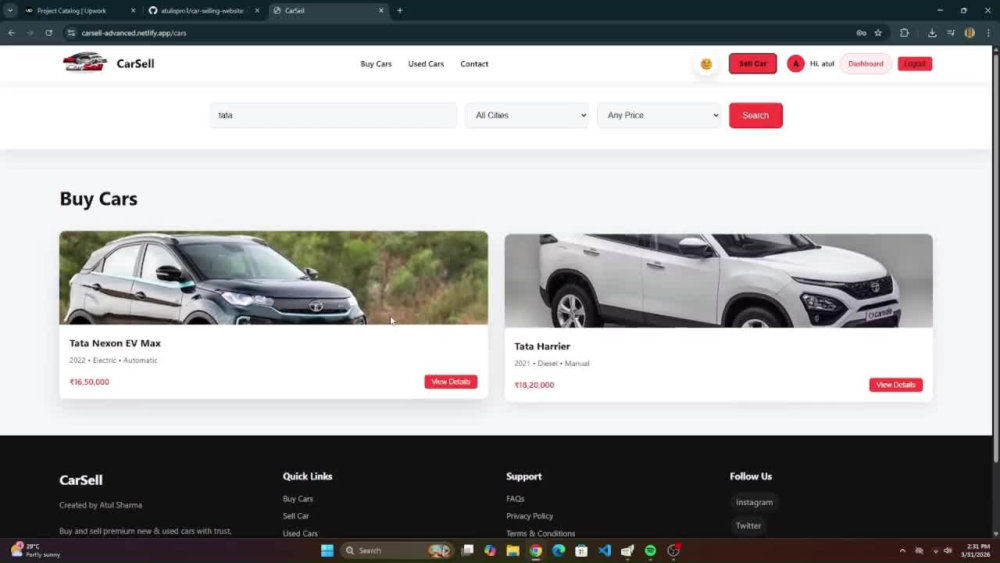Screen dimensions: 1000x563
Task: Toggle the theme with the sun icon
Action: pos(706,64)
